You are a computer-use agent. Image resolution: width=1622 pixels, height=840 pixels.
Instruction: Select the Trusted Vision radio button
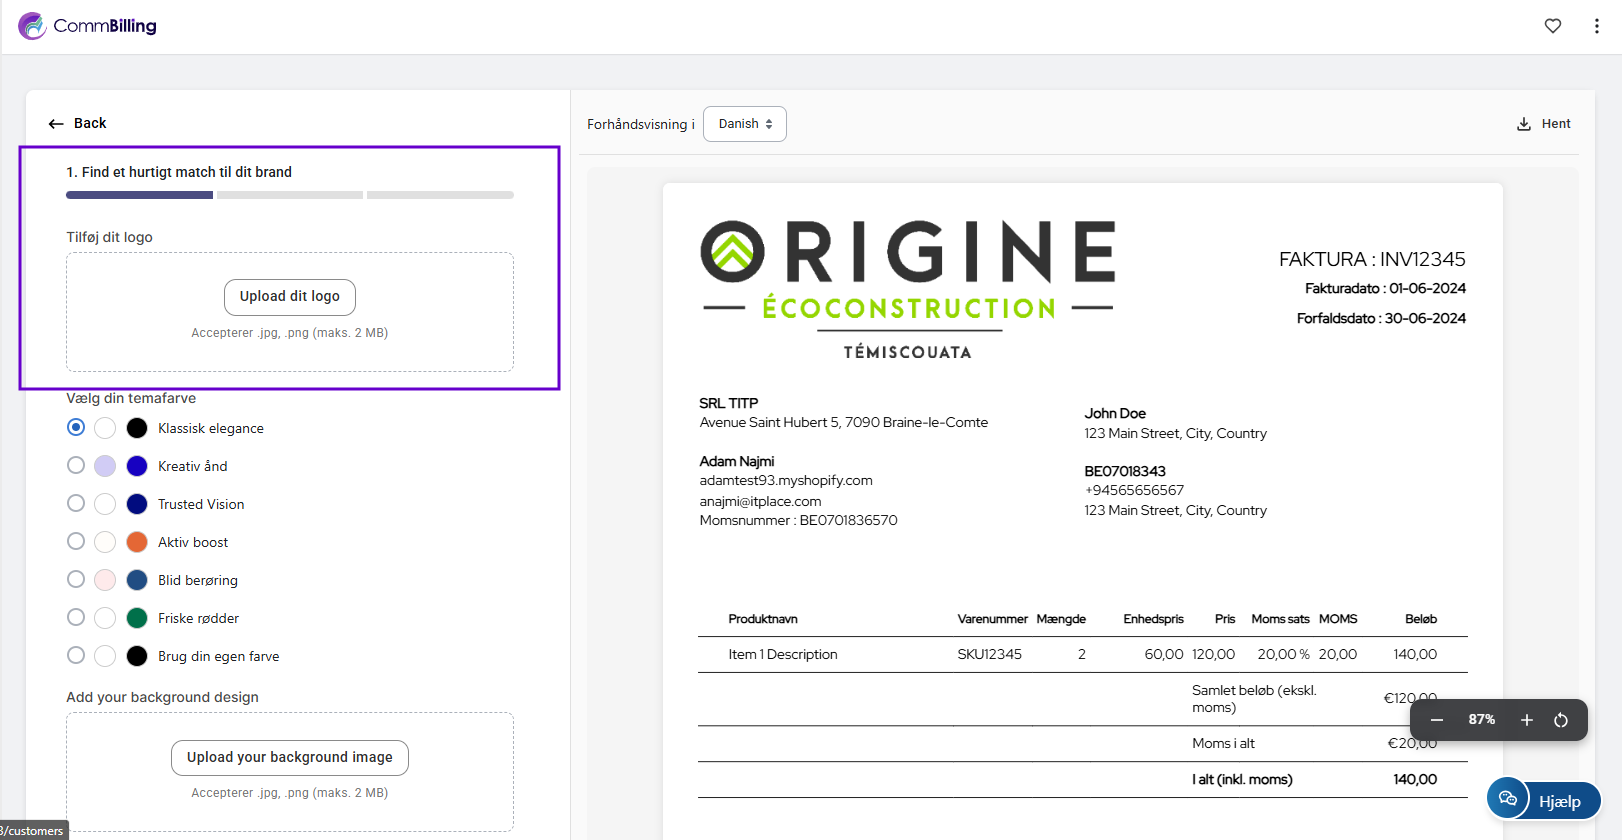76,504
